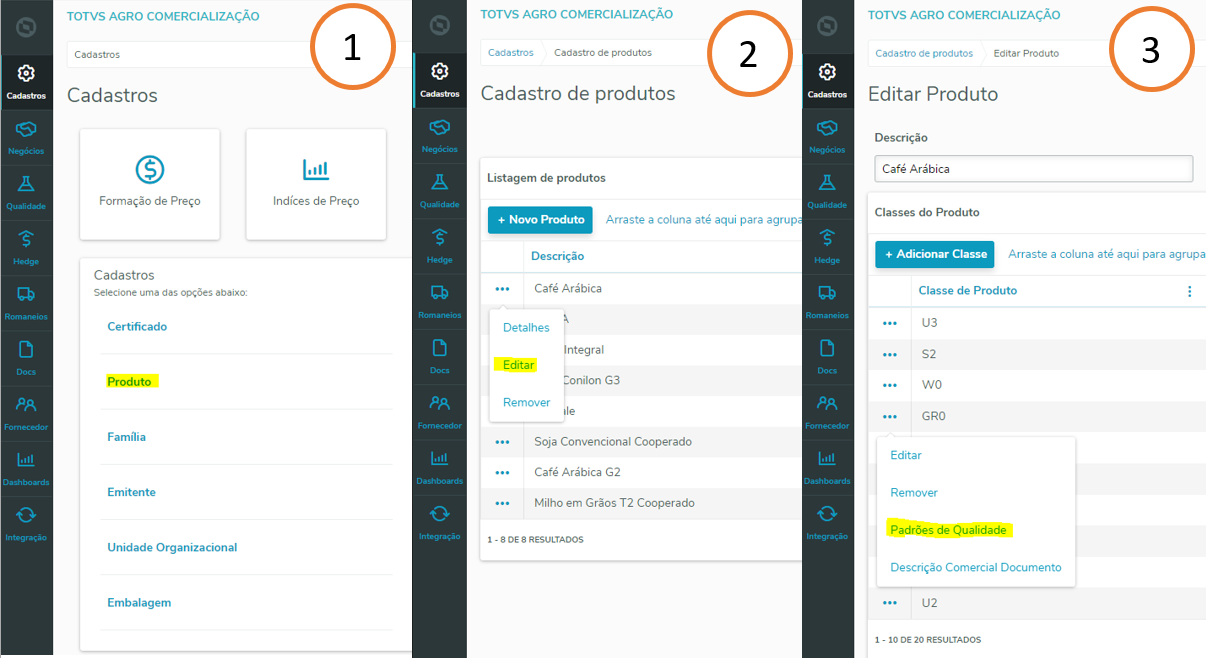
Task: Open the highlighted Produto option
Action: click(x=130, y=382)
